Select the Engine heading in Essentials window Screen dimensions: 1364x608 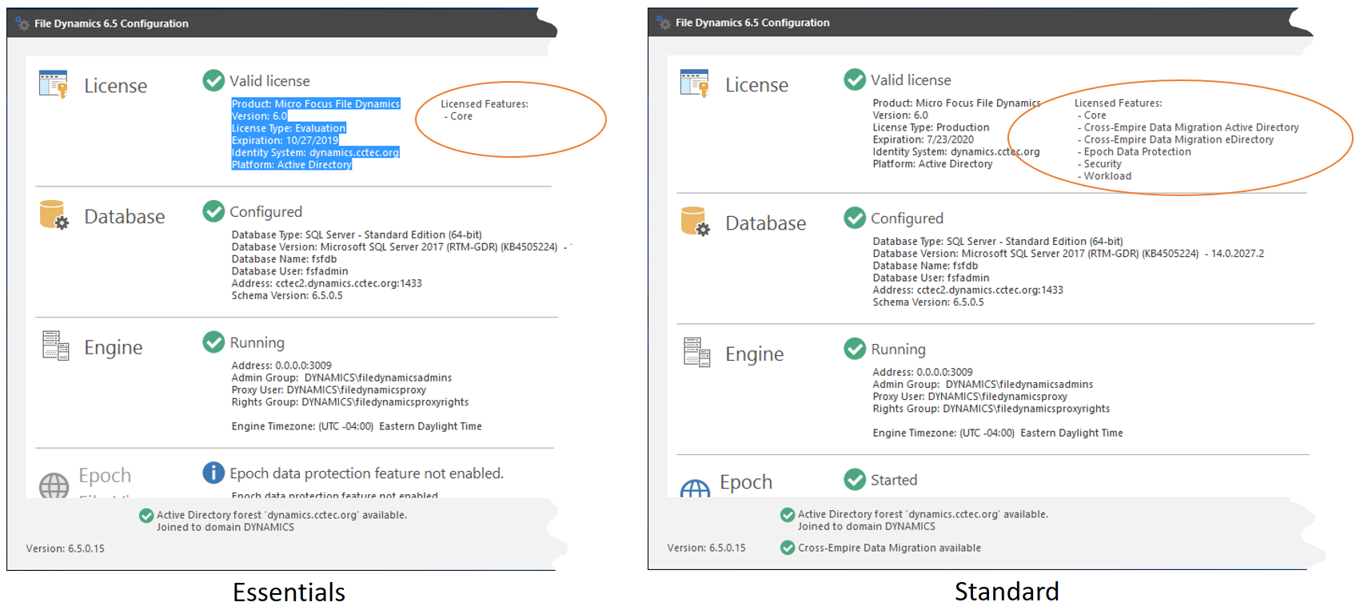click(113, 348)
